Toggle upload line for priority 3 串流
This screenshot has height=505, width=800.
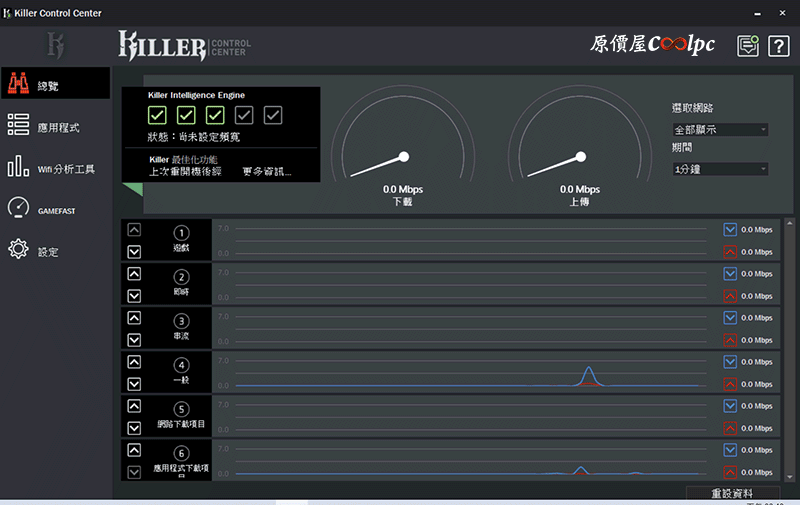click(x=730, y=340)
